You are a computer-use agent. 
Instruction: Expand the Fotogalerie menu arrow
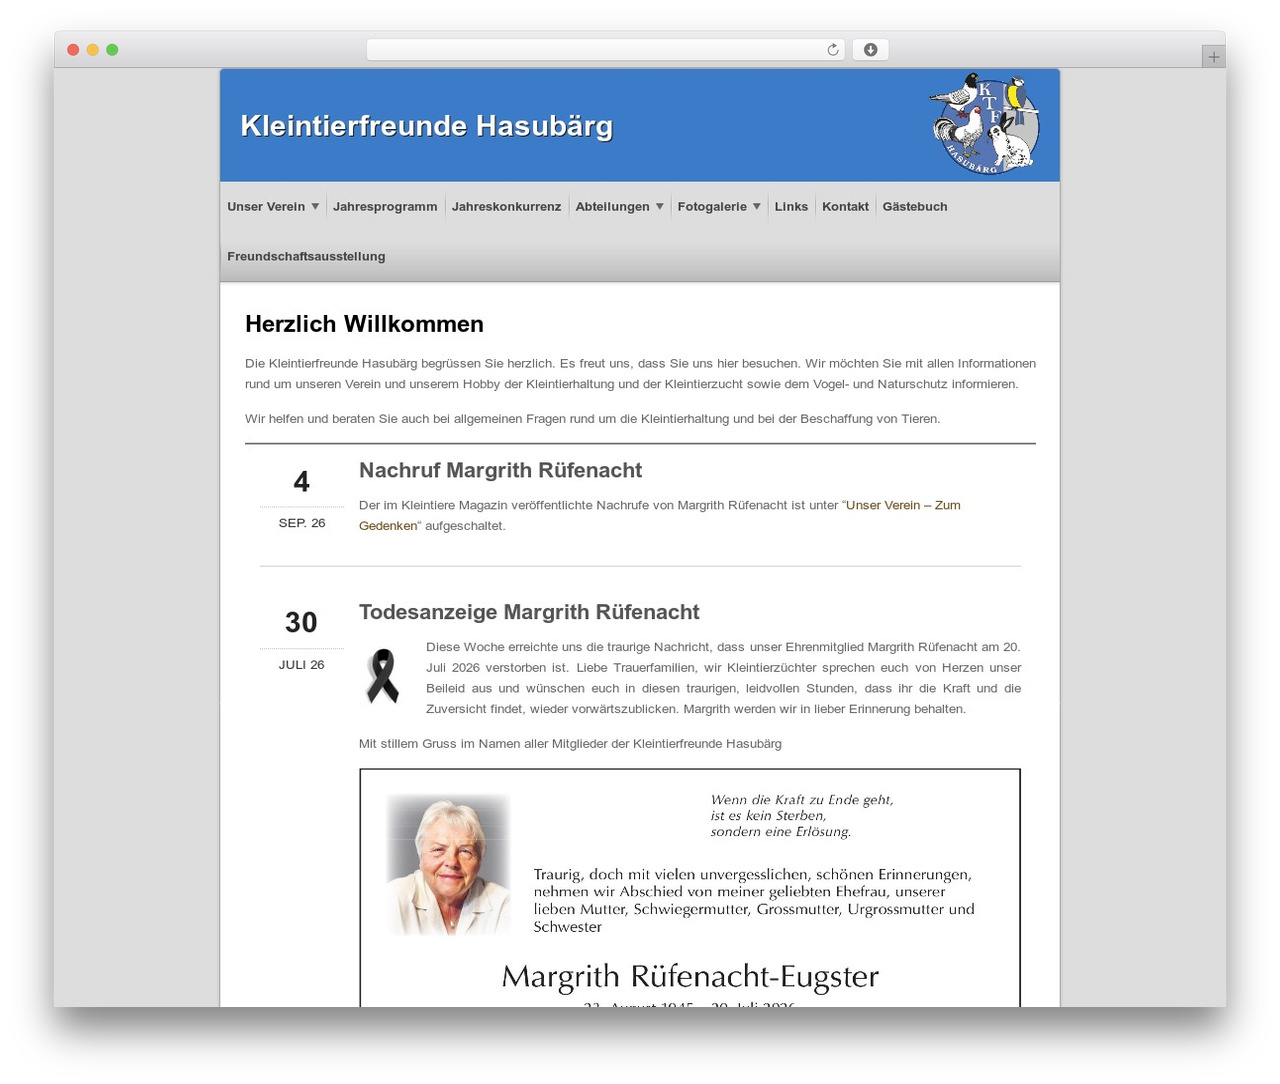coord(757,207)
